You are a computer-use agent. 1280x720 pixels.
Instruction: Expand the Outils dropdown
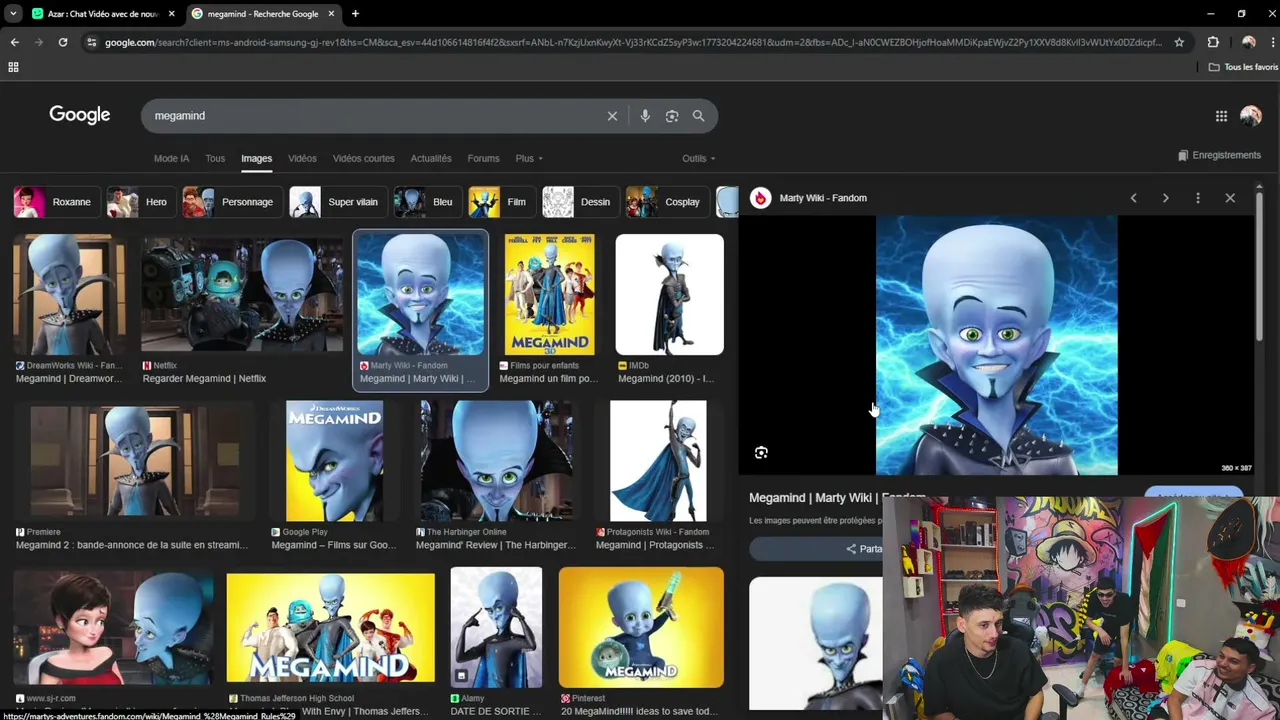pos(698,158)
